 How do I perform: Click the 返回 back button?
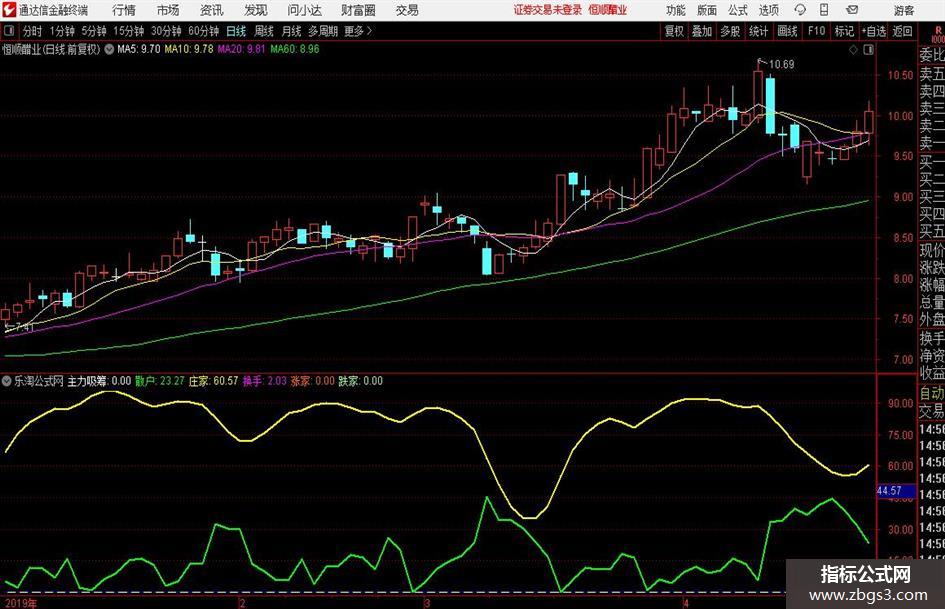tap(902, 31)
